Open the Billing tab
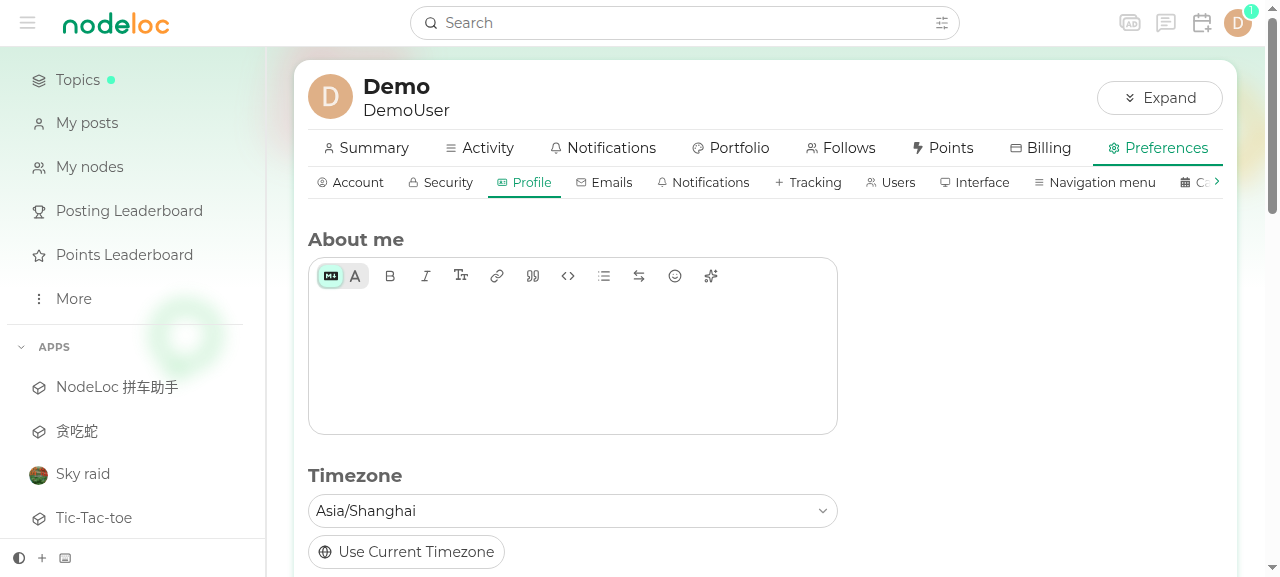 1040,148
